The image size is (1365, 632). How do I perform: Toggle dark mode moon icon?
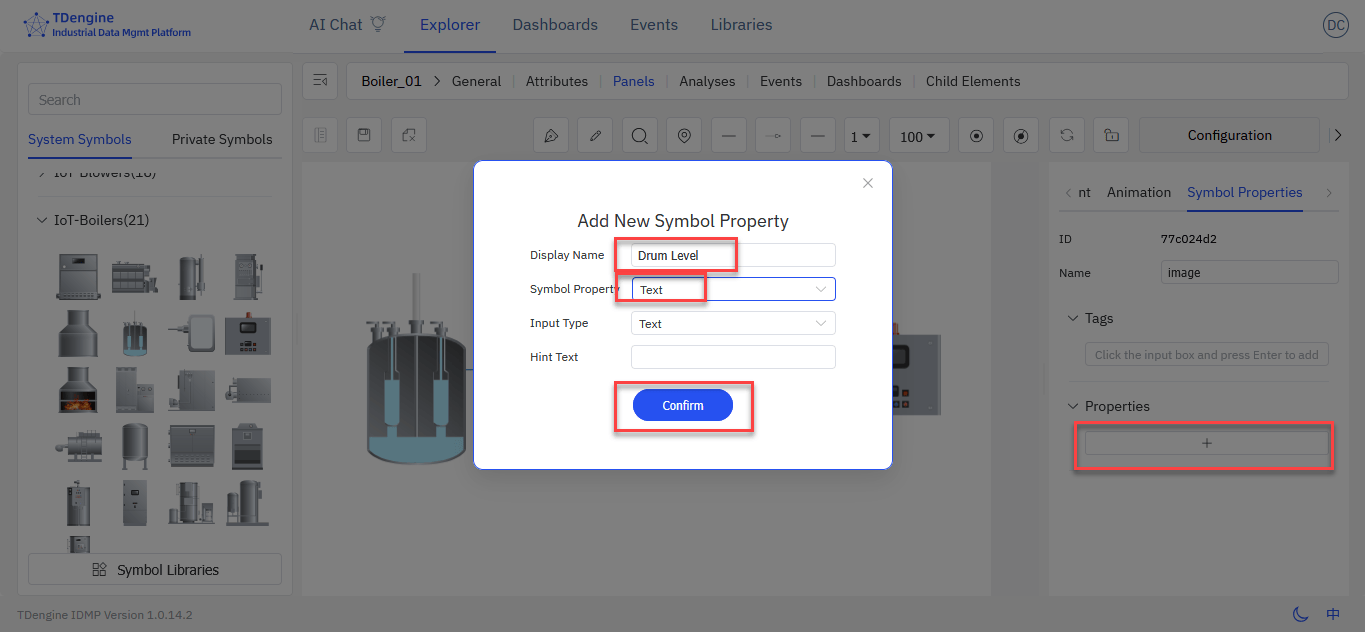click(x=1301, y=614)
